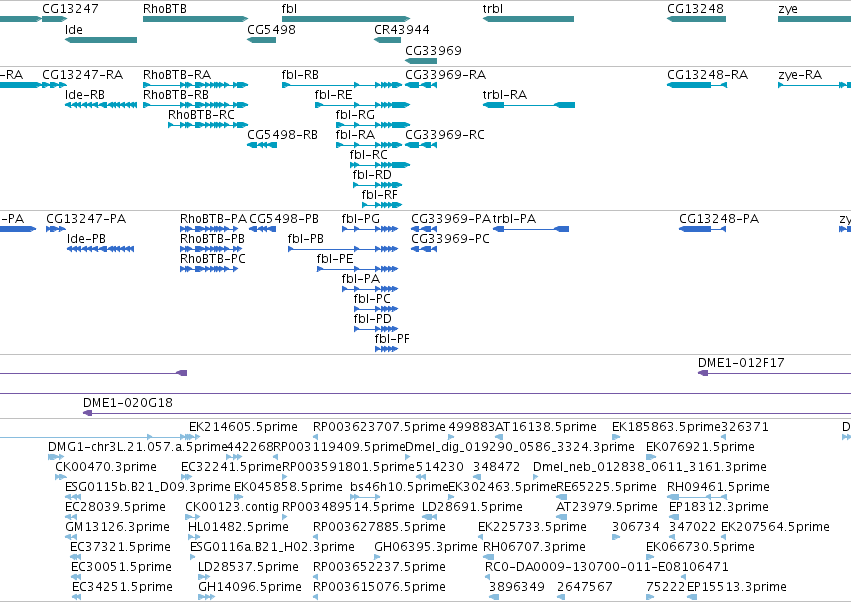Click the CG13248-RA transcript label

point(707,74)
